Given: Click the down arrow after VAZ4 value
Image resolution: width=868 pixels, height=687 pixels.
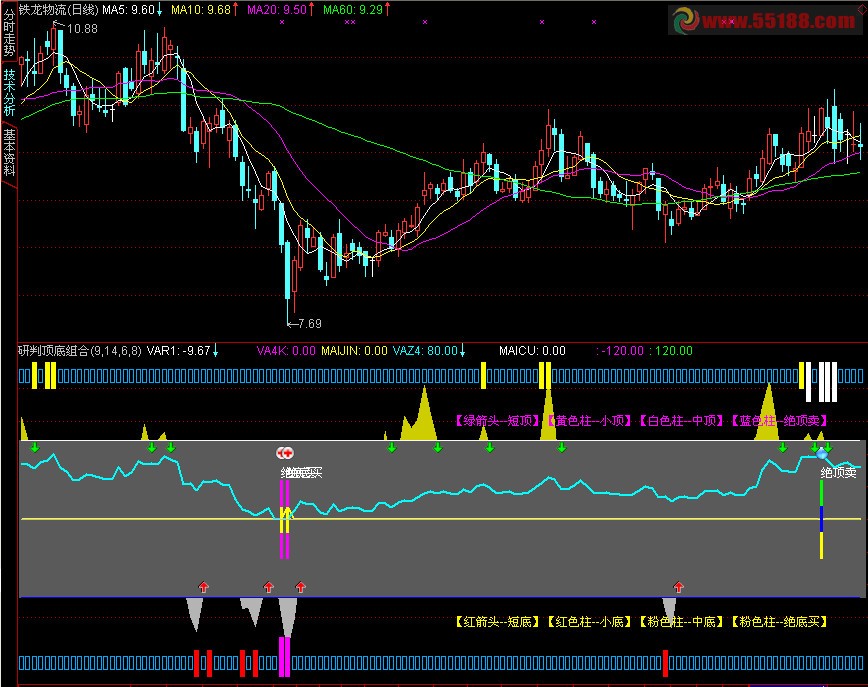Looking at the screenshot, I should point(463,351).
